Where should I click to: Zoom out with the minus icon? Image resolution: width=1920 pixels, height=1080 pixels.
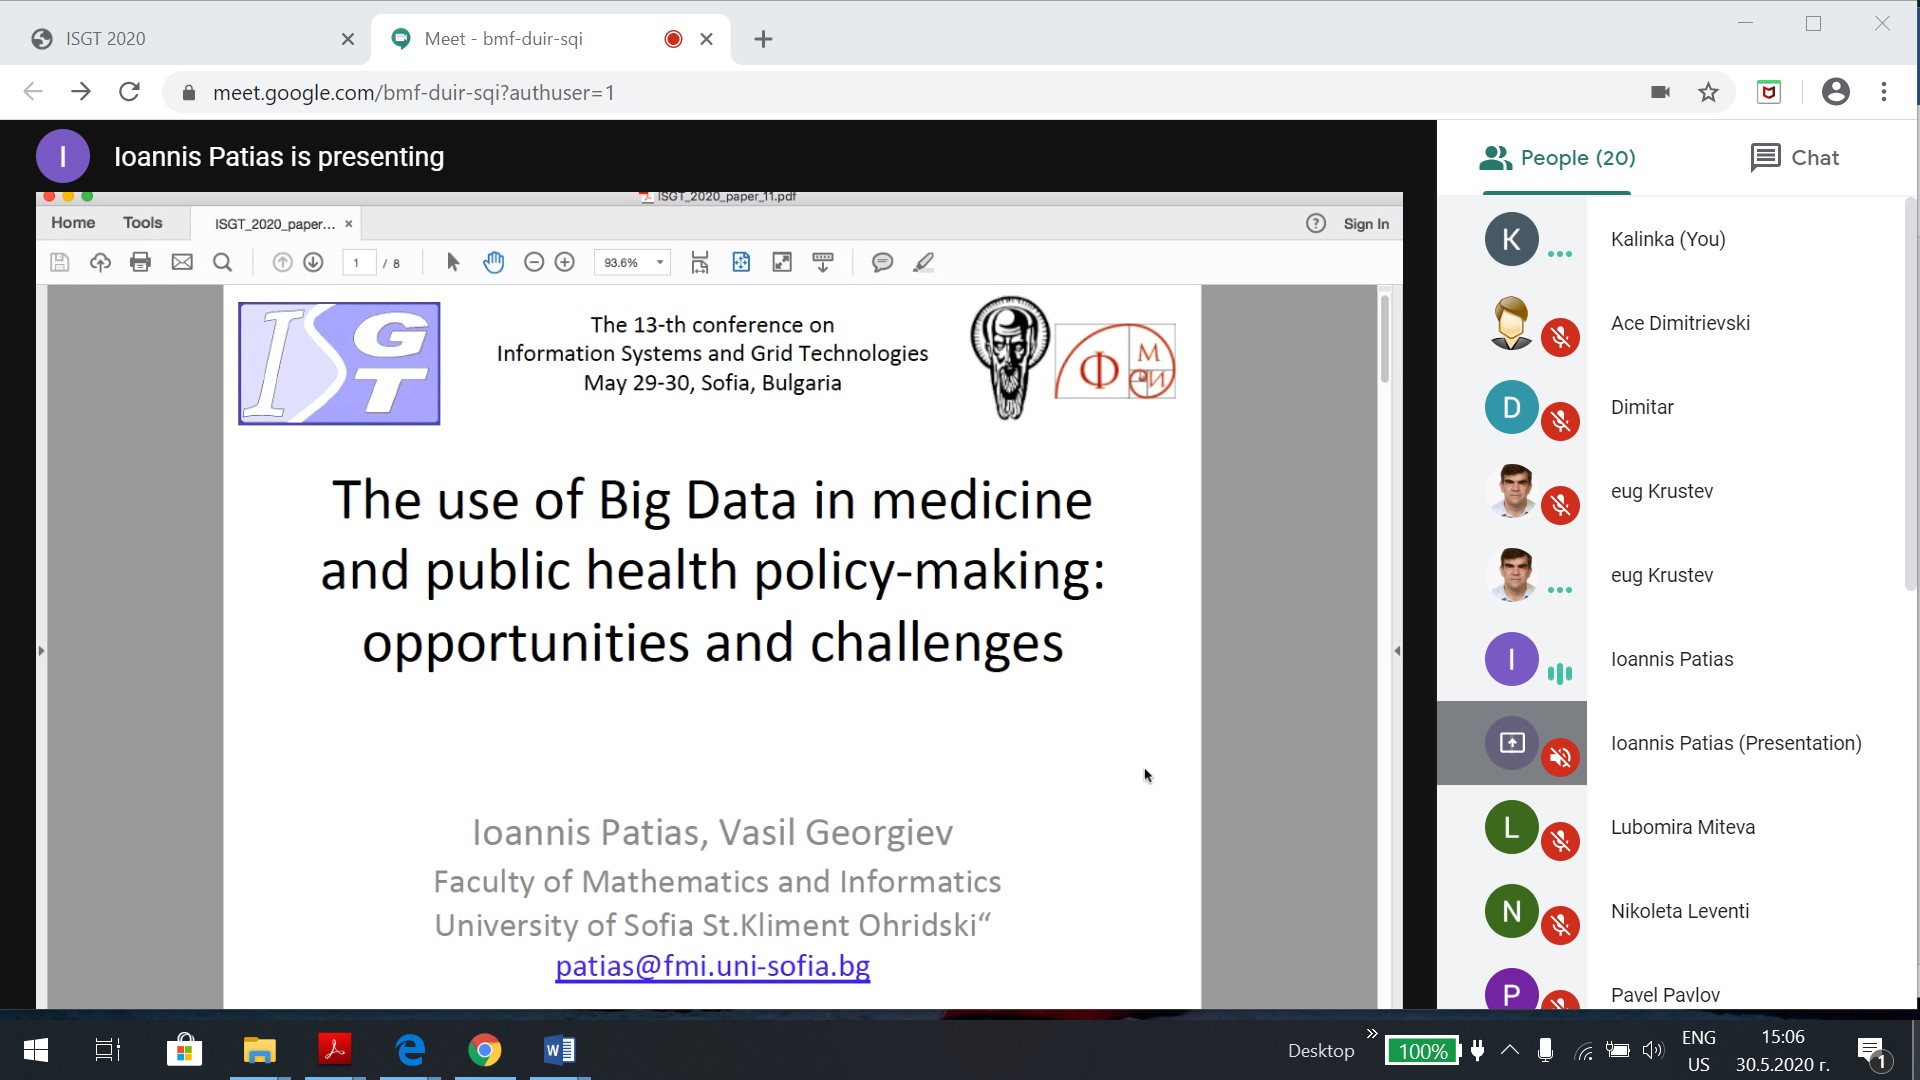[x=534, y=262]
